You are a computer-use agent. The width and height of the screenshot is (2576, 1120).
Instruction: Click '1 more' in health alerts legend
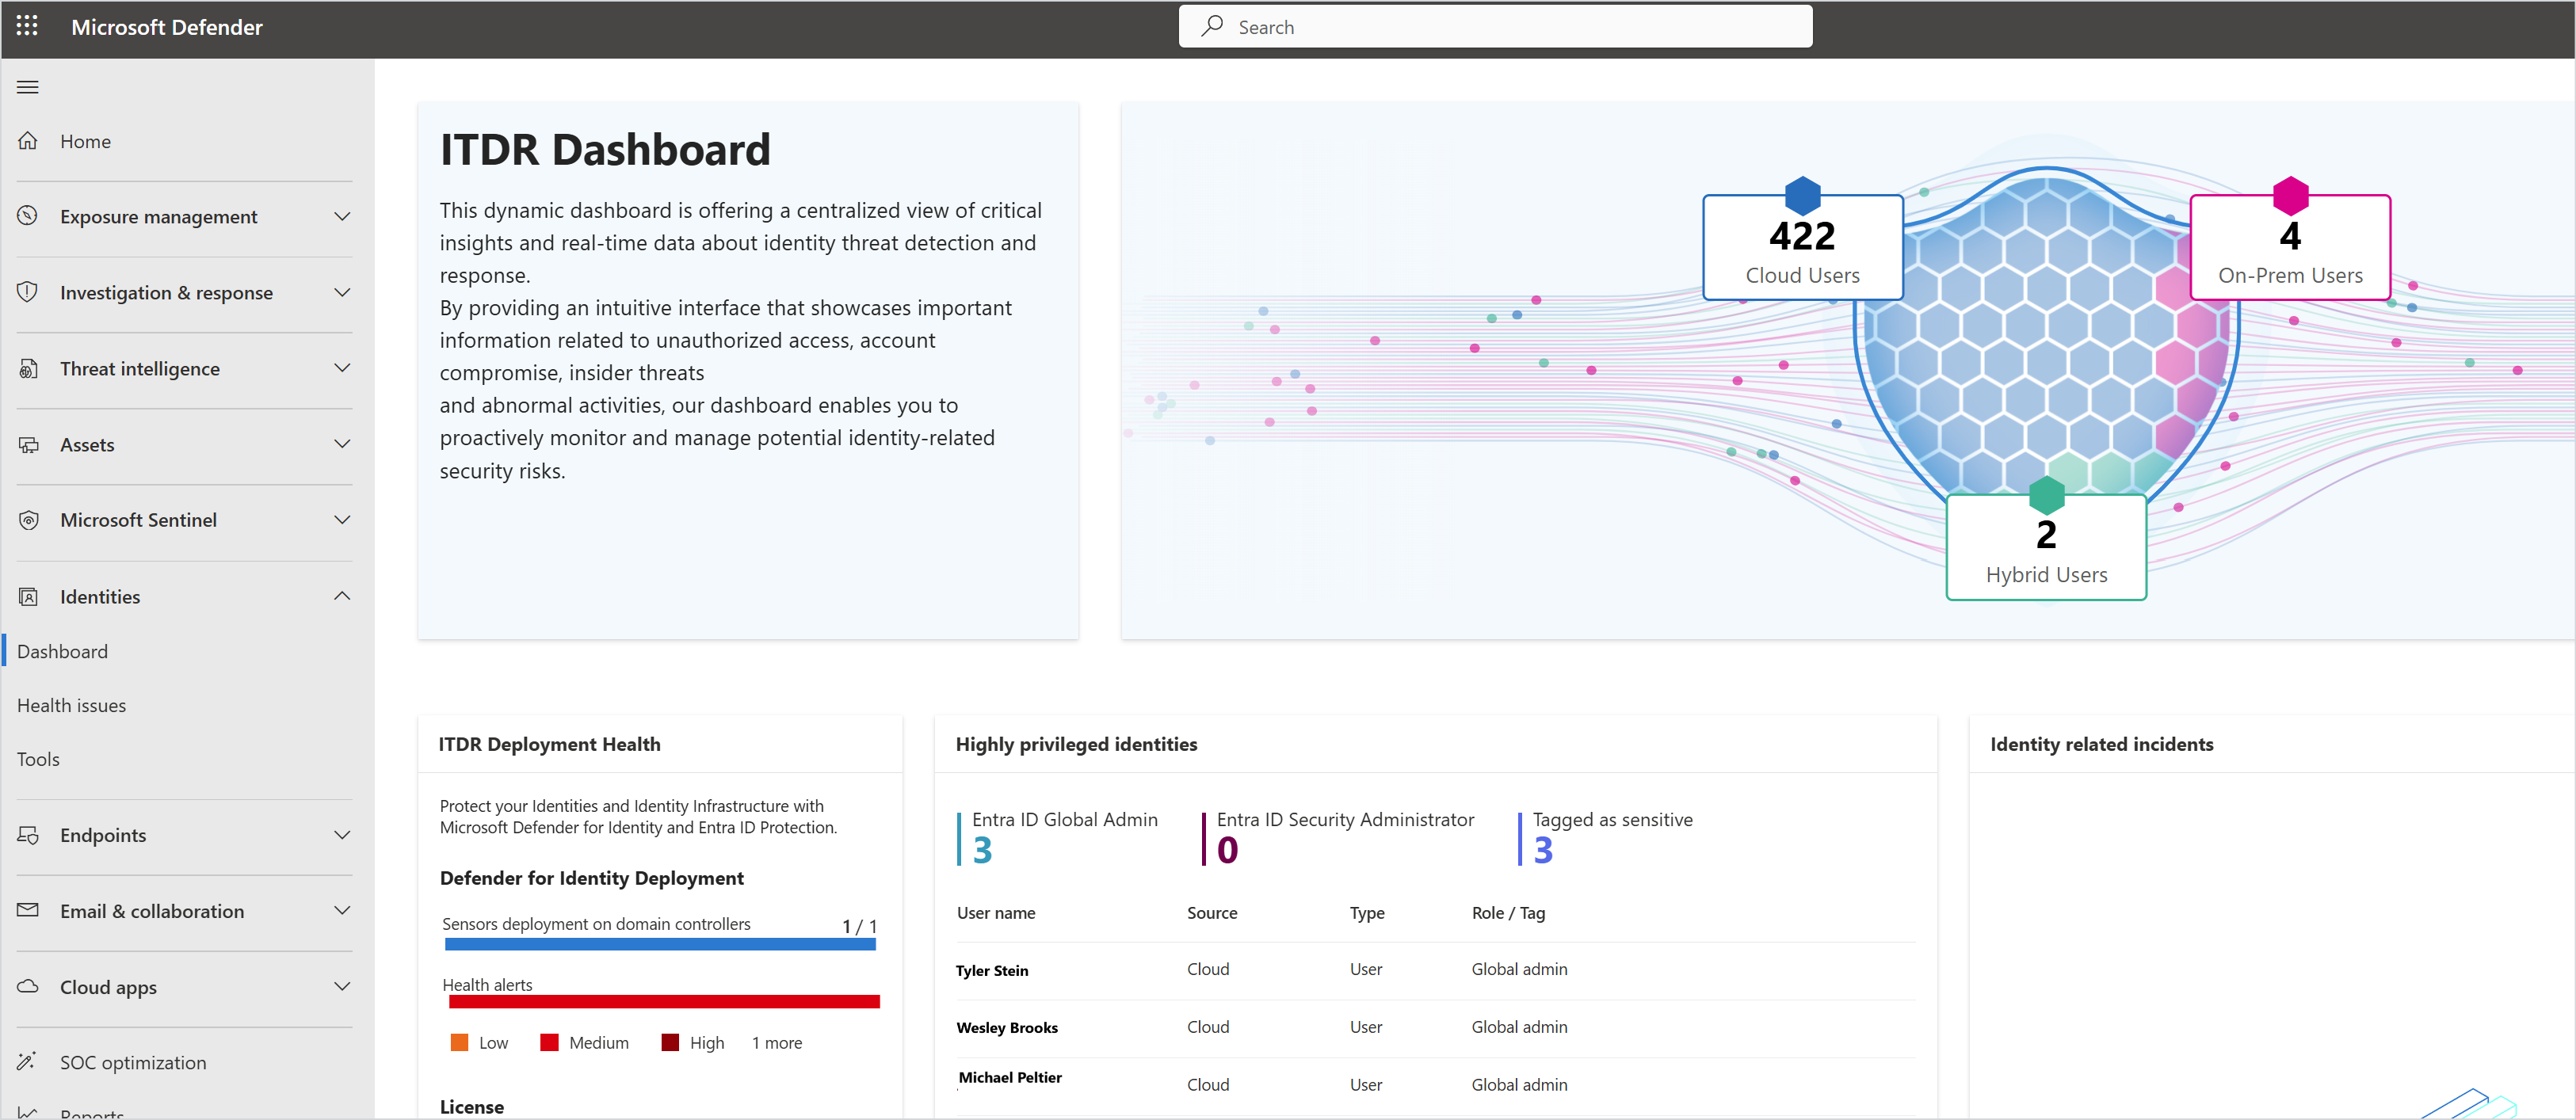click(776, 1043)
